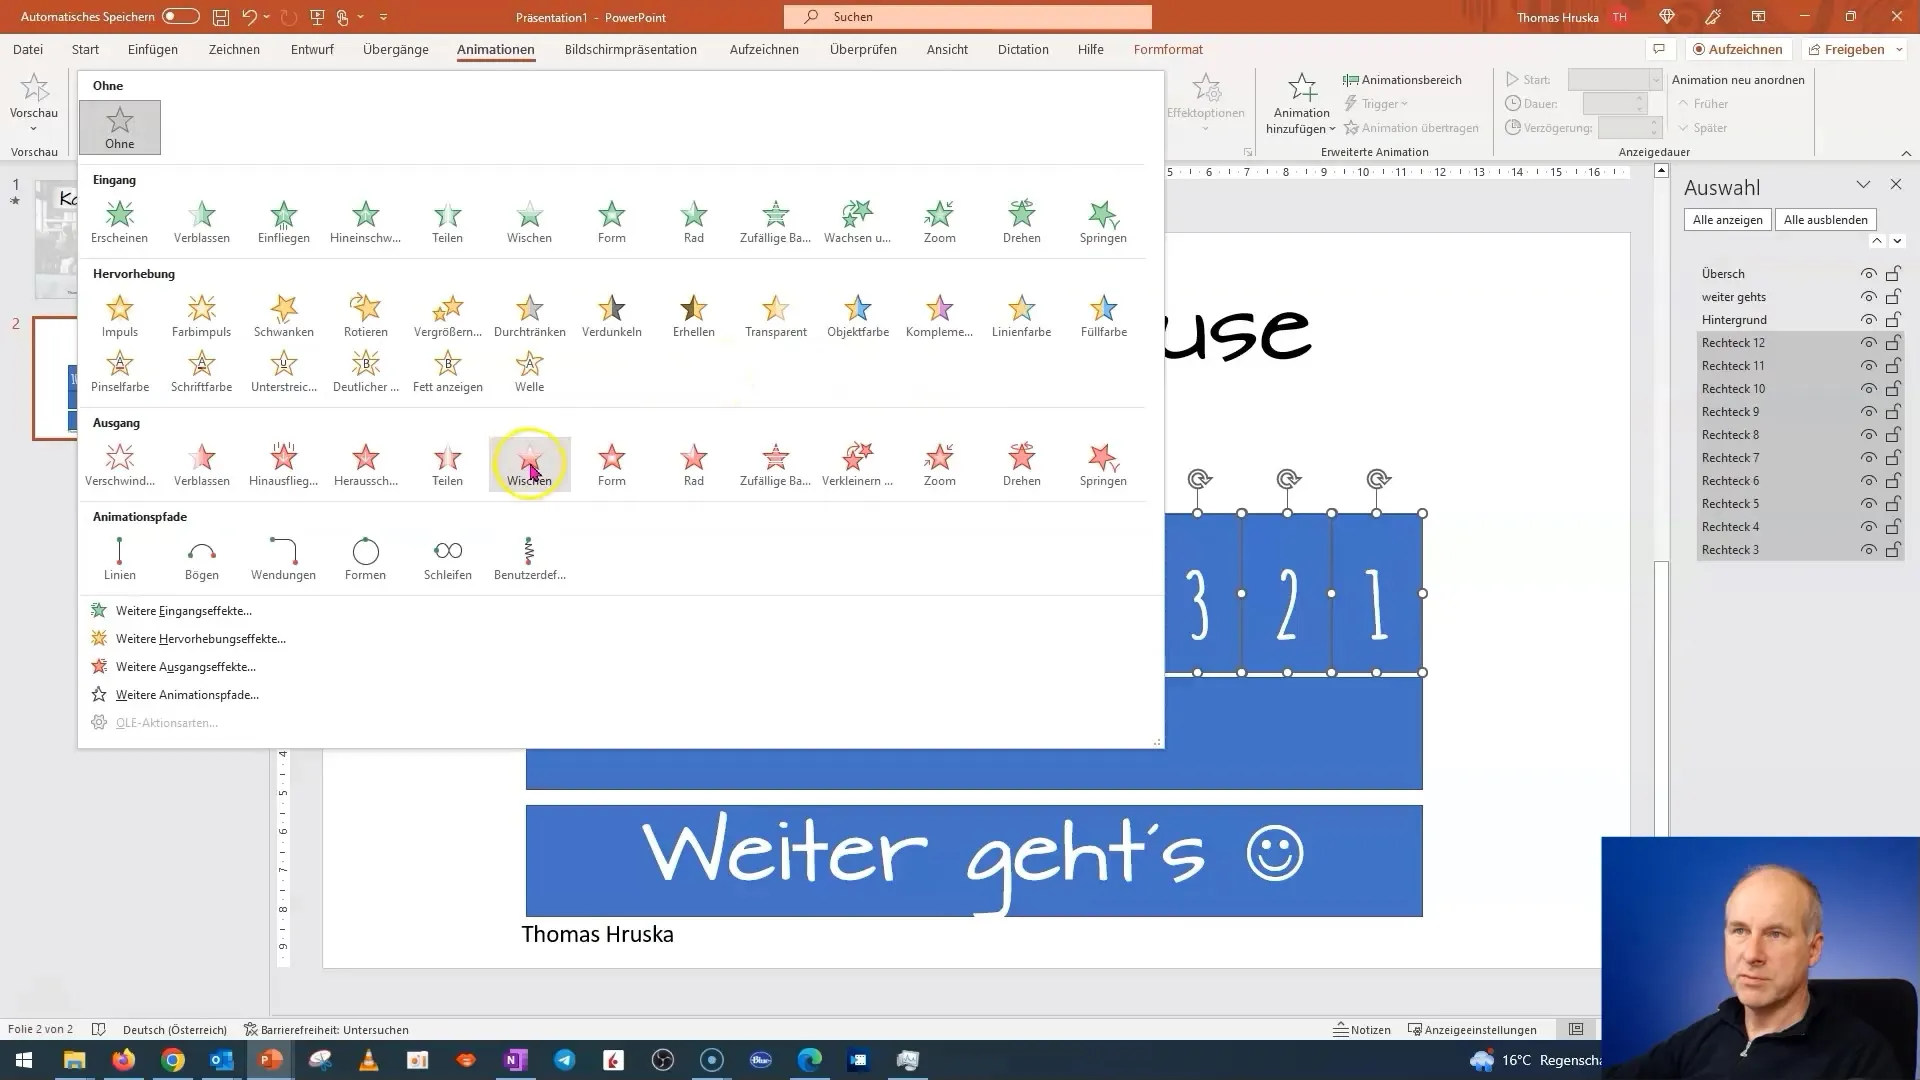This screenshot has width=1920, height=1080.
Task: Select the Impuls emphasis animation effect
Action: point(119,314)
